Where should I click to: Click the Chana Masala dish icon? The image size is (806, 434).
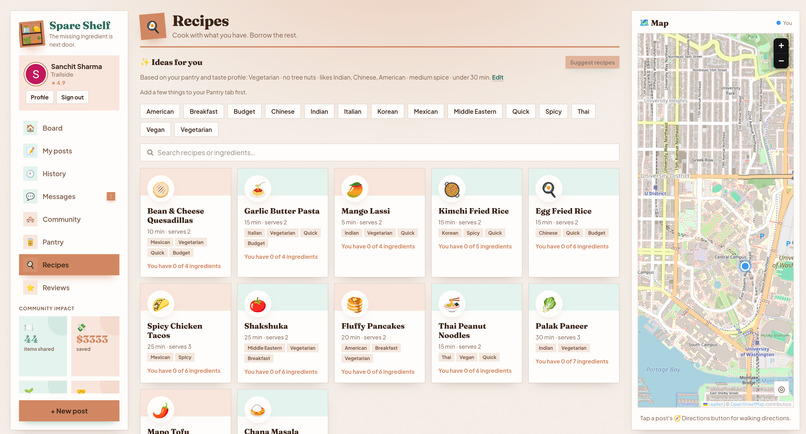click(258, 410)
